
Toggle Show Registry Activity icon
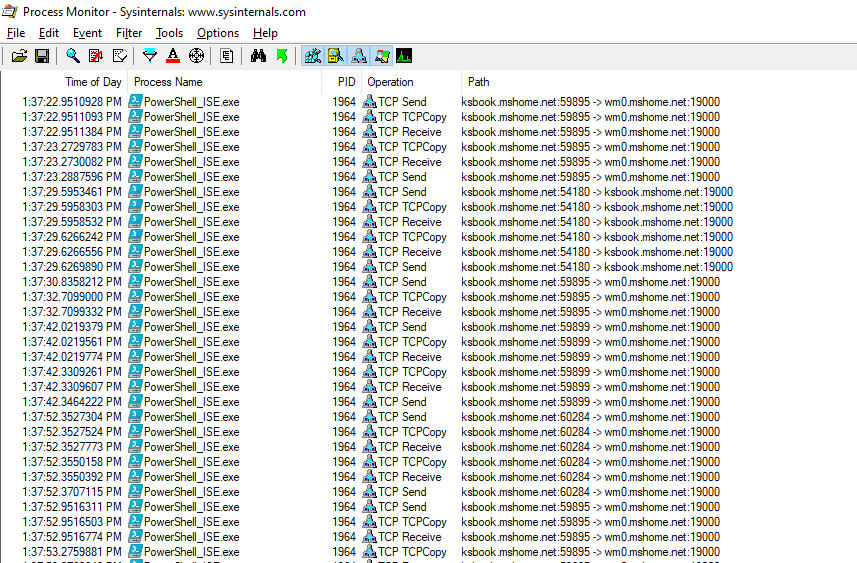tap(313, 56)
